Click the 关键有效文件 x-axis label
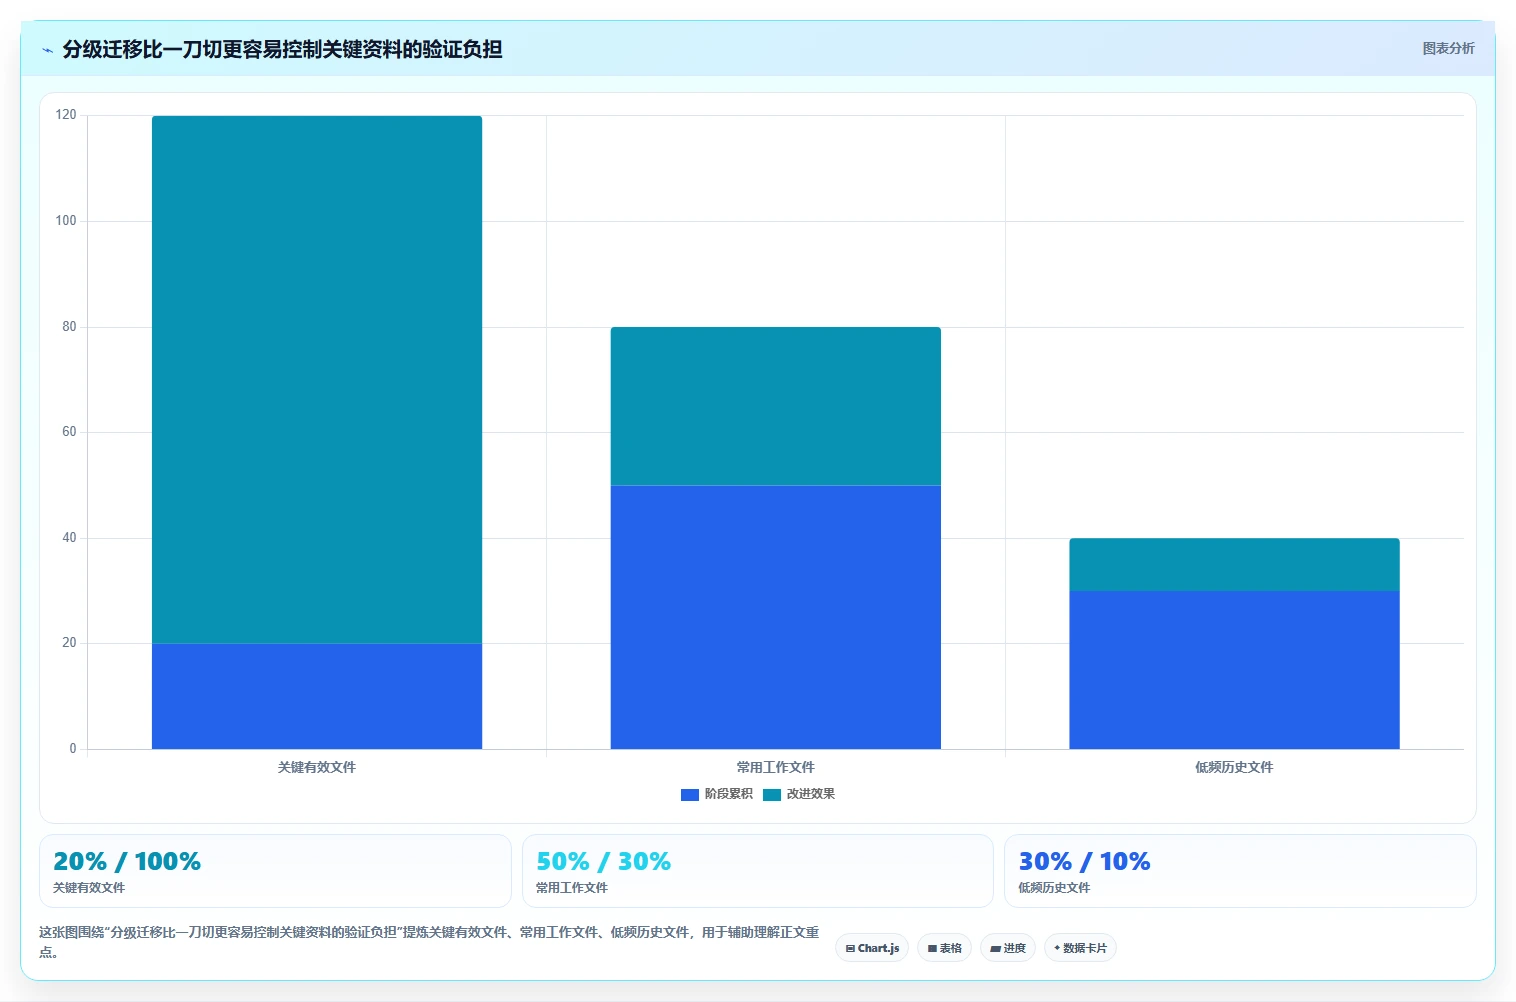This screenshot has width=1516, height=1002. click(x=317, y=767)
